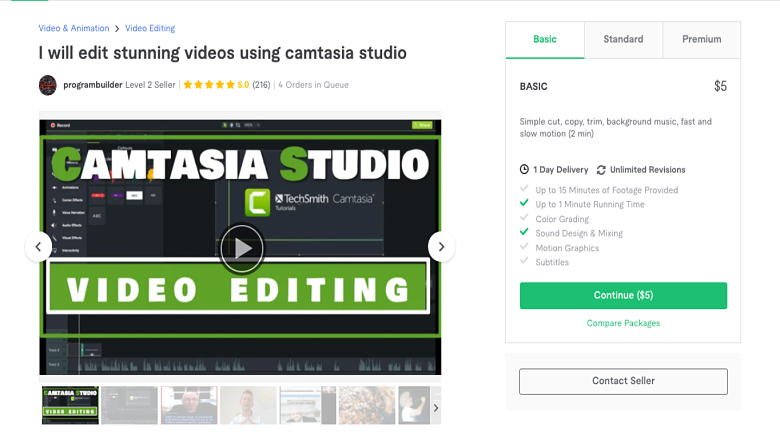
Task: Click the 'Color Grading' feature text
Action: click(562, 219)
